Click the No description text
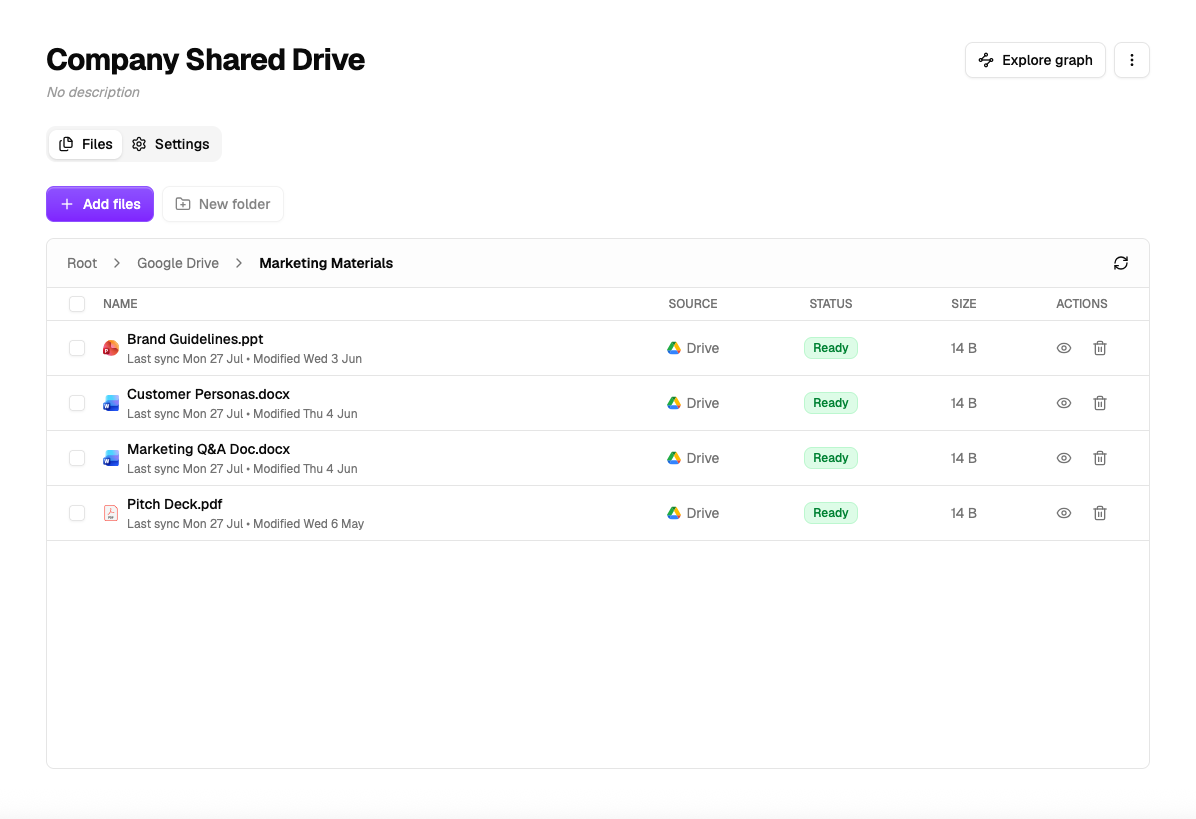The height and width of the screenshot is (819, 1196). click(x=93, y=92)
